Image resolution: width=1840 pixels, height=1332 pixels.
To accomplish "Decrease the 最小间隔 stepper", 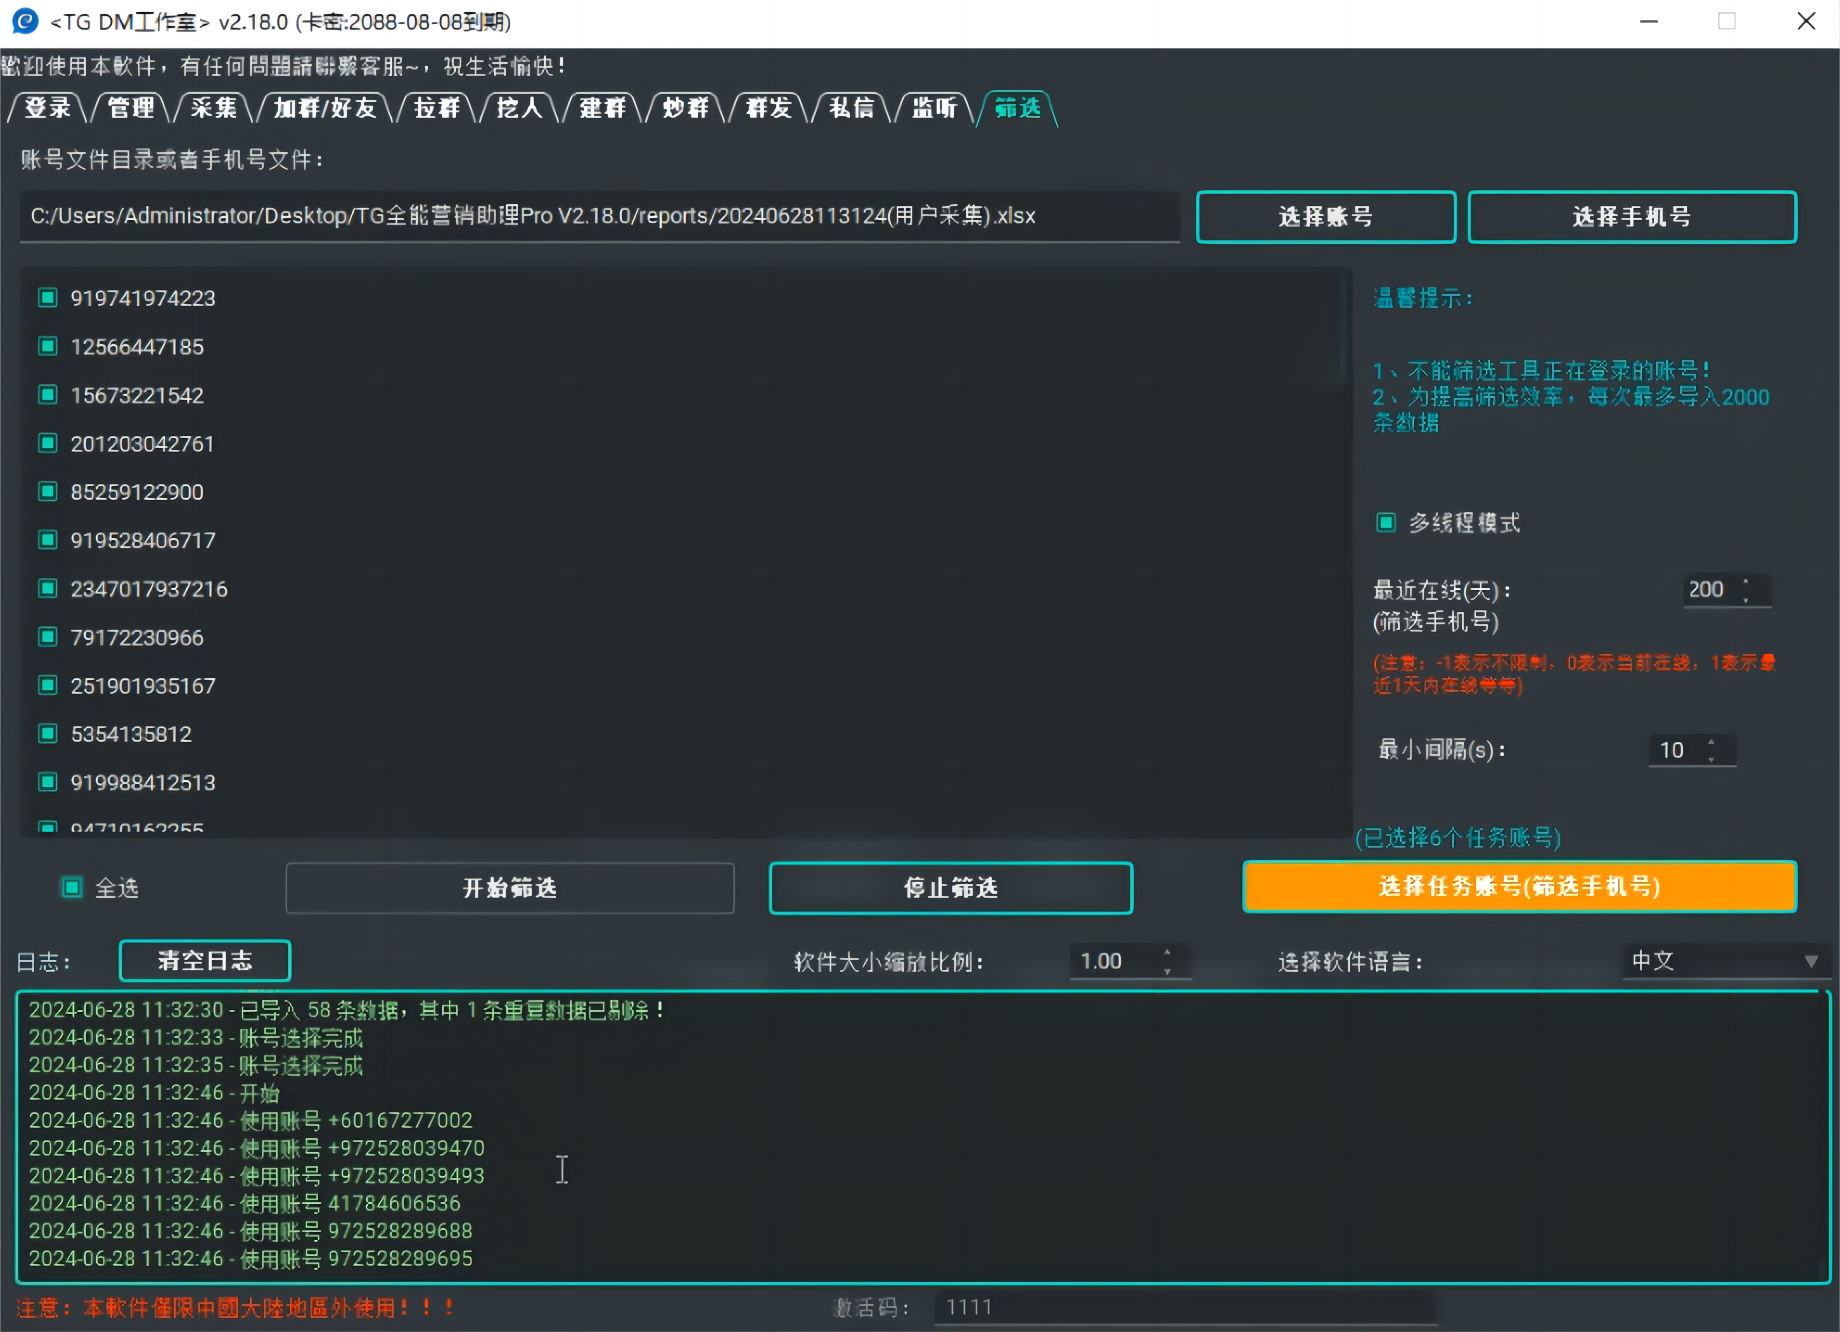I will 1712,760.
